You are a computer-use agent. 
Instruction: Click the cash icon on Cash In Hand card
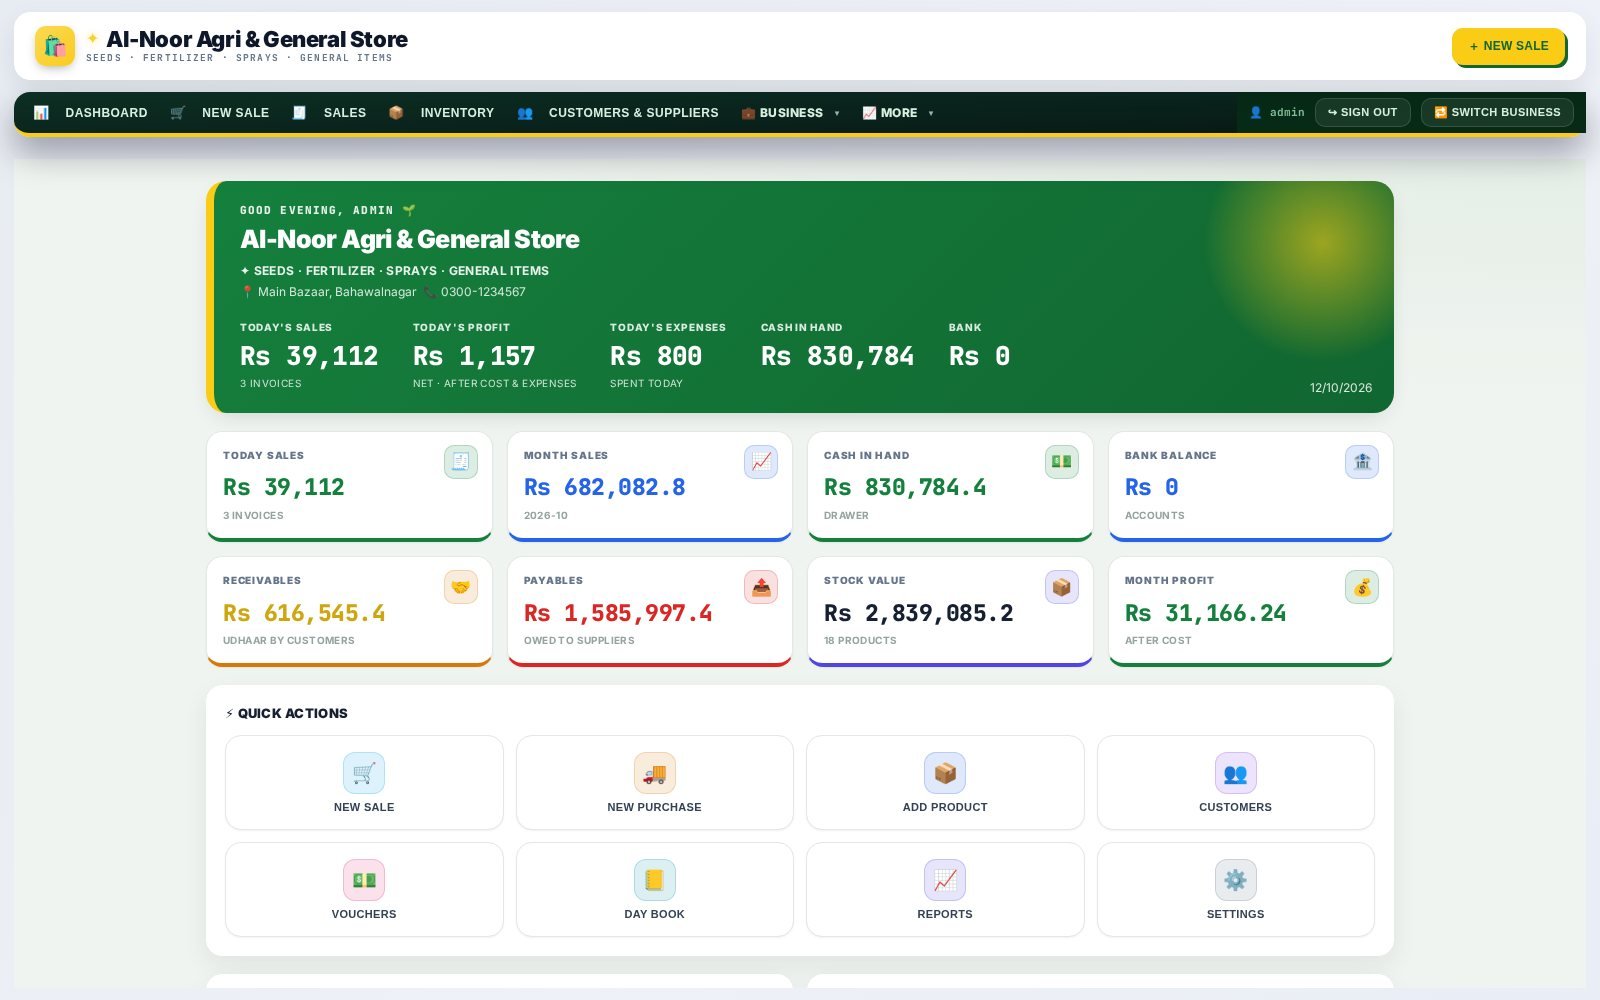(x=1062, y=462)
